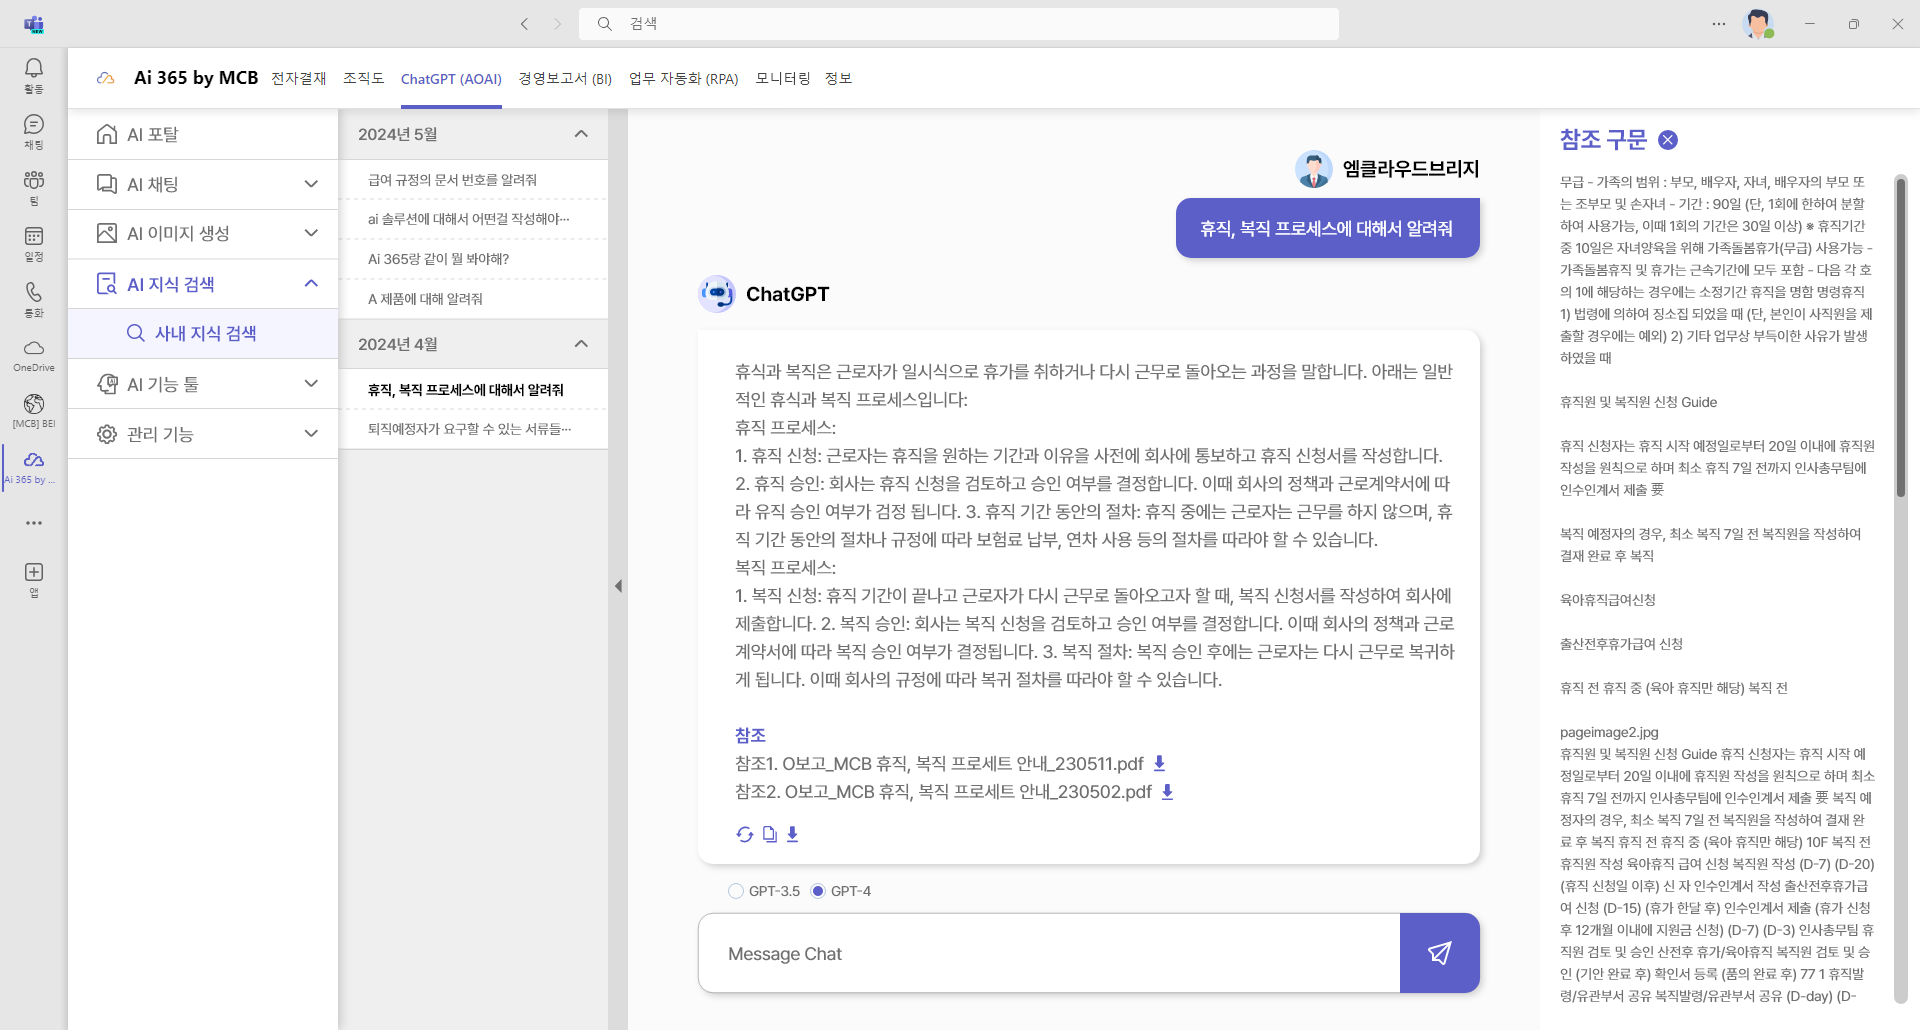Expand the AI 채팅 menu
Image resolution: width=1920 pixels, height=1030 pixels.
pyautogui.click(x=310, y=183)
